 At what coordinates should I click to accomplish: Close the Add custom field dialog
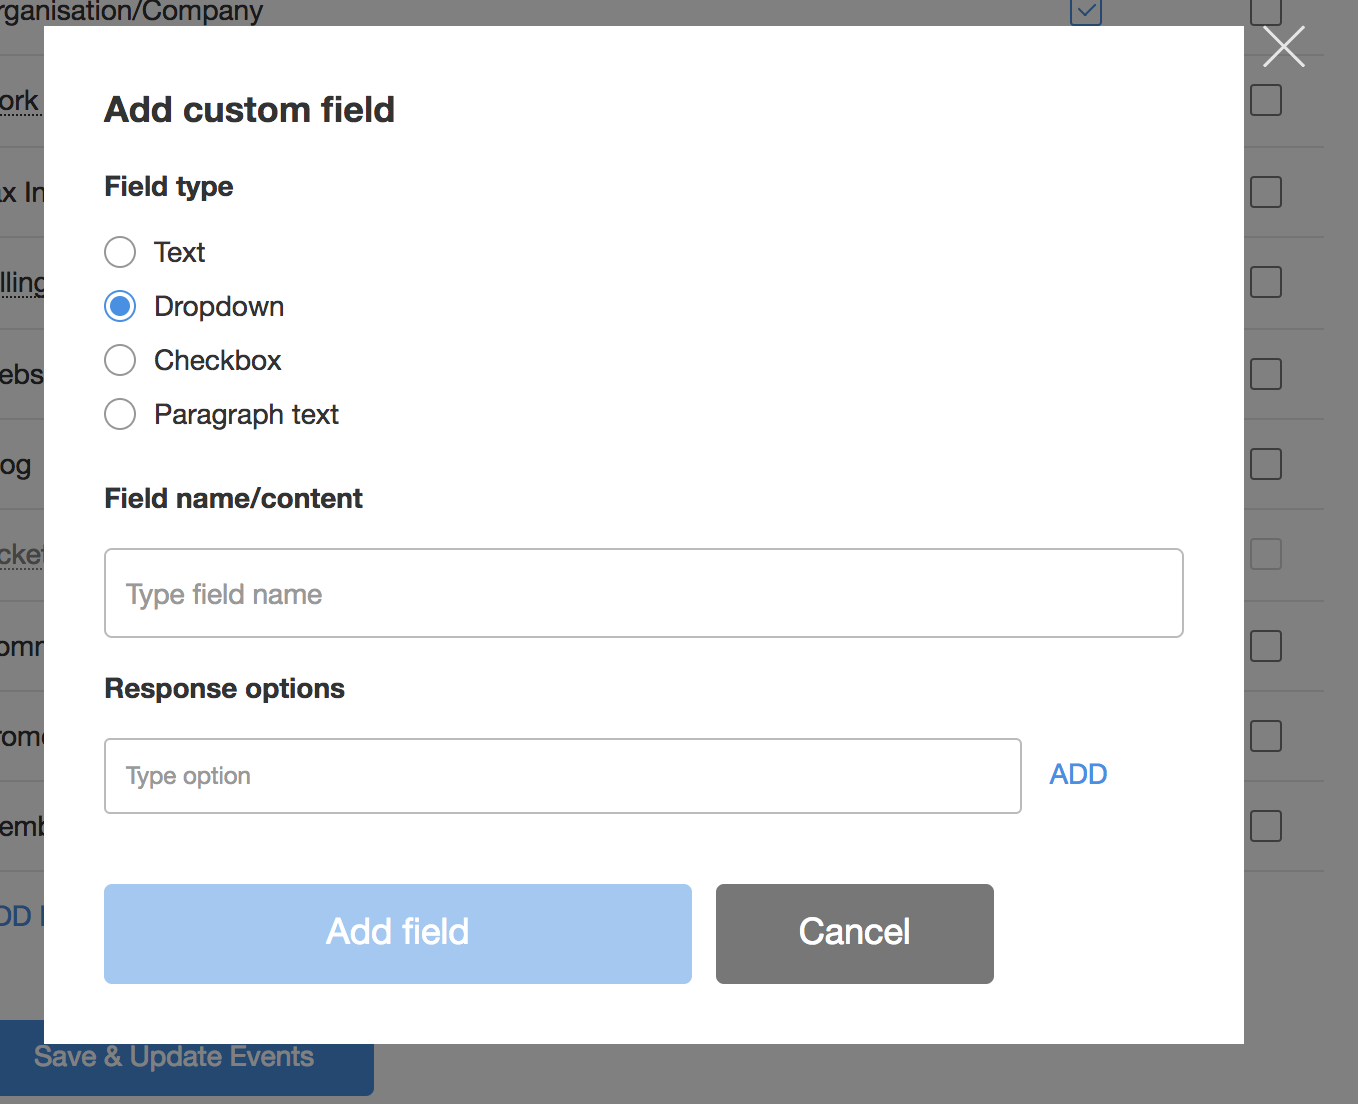pyautogui.click(x=1283, y=47)
